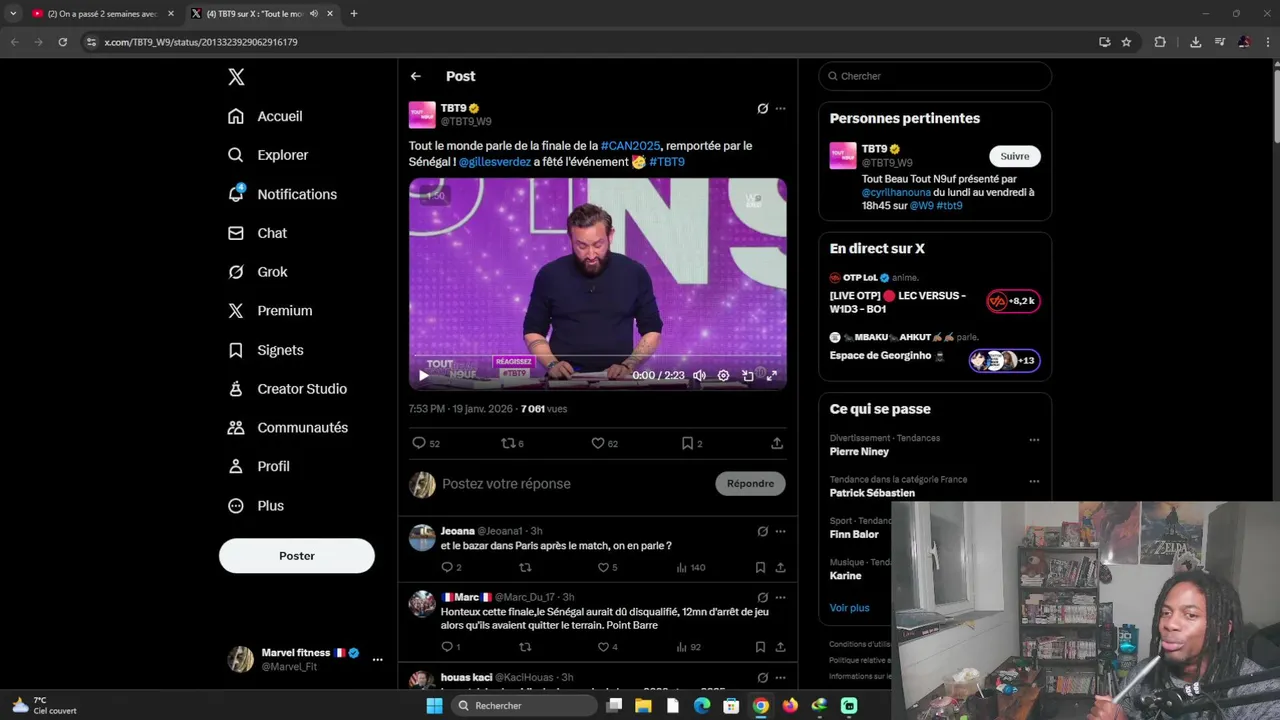Click the #CAN2025 hashtag
The height and width of the screenshot is (720, 1280).
tap(630, 146)
